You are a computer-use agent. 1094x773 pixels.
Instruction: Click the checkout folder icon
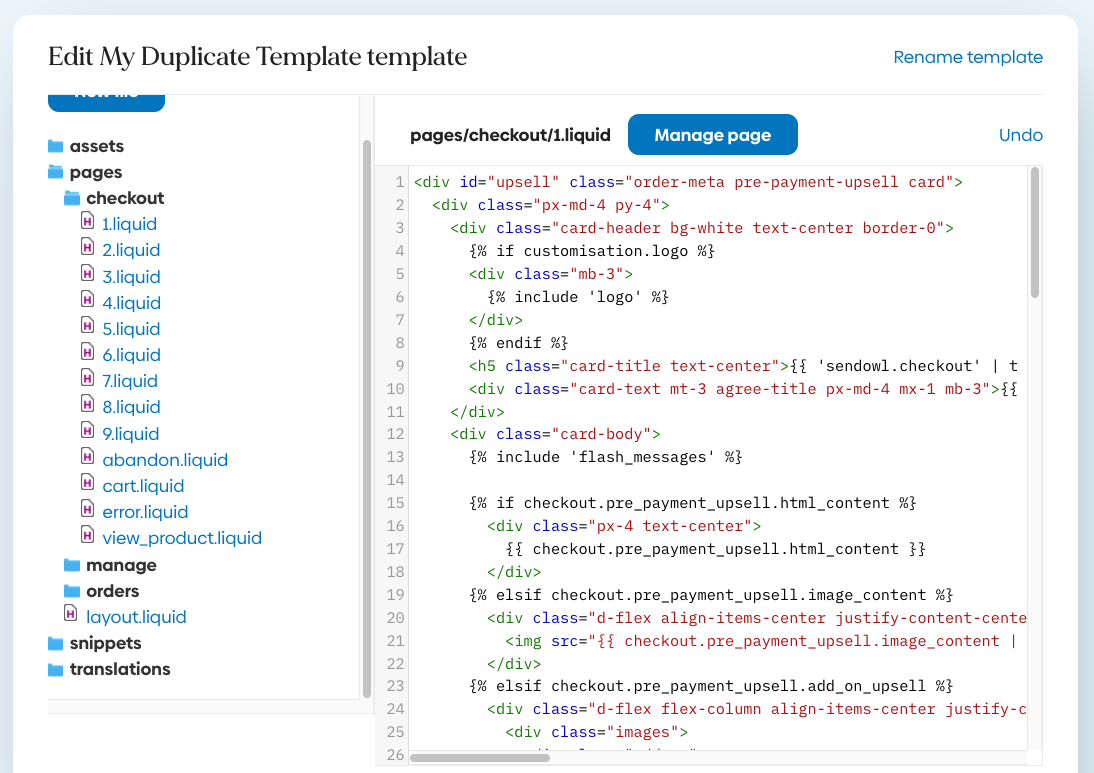click(x=72, y=198)
